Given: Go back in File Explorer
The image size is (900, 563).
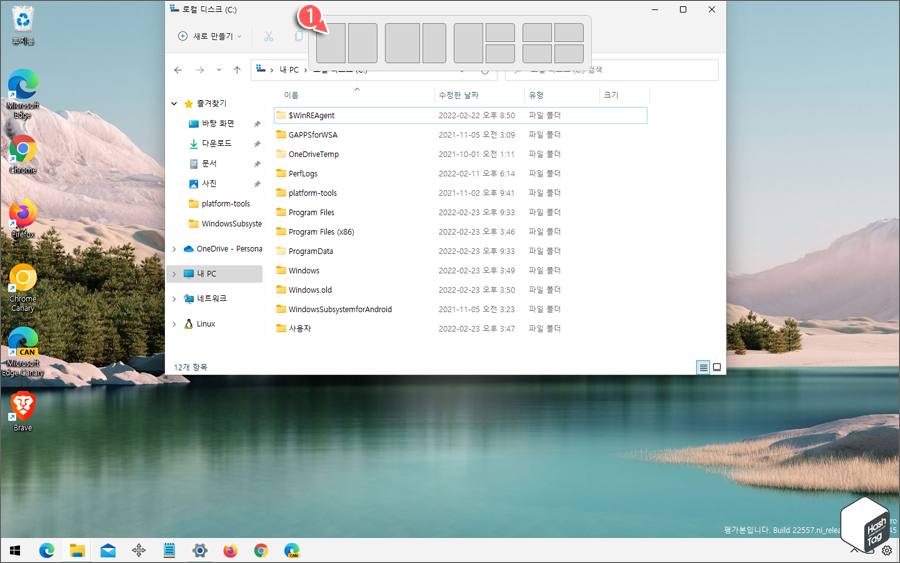Looking at the screenshot, I should coord(178,70).
